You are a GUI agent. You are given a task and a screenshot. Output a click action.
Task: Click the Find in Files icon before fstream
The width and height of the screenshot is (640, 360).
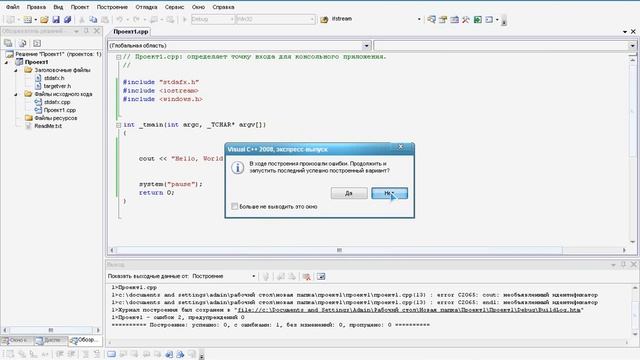coord(324,19)
